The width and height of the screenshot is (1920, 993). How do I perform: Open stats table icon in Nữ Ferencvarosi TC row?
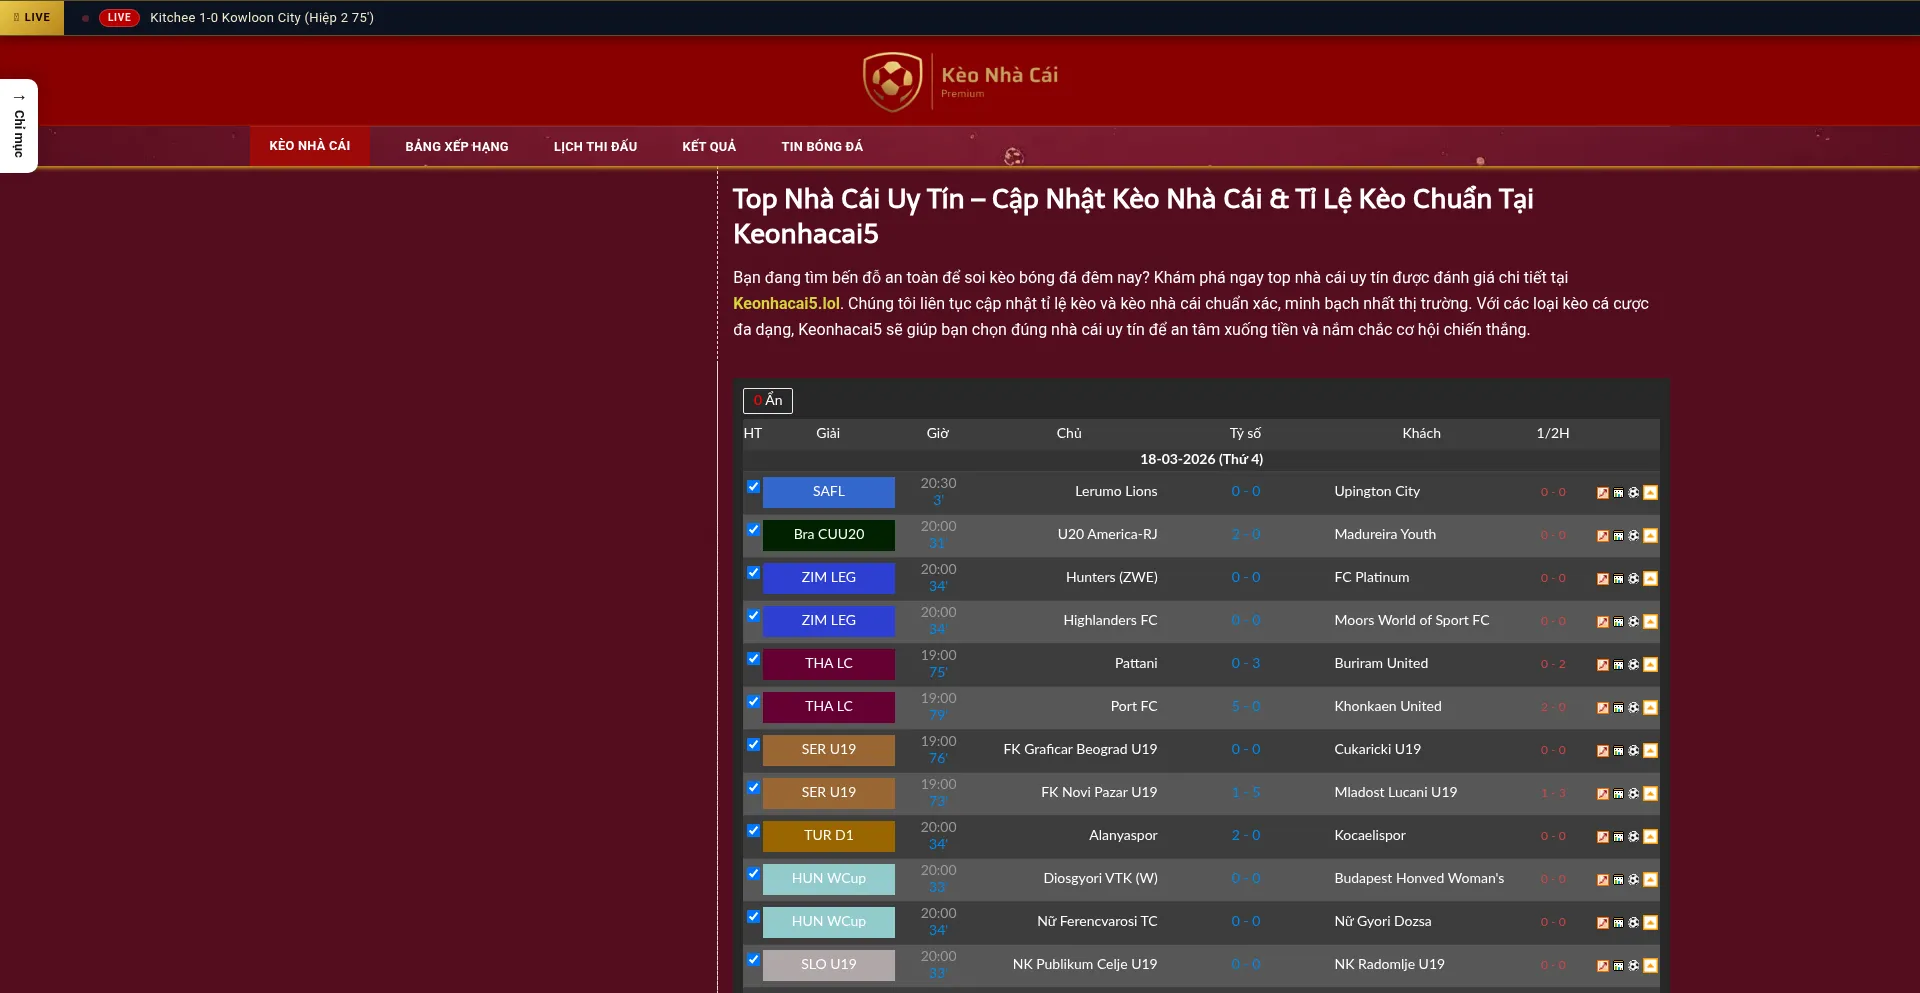(x=1618, y=922)
